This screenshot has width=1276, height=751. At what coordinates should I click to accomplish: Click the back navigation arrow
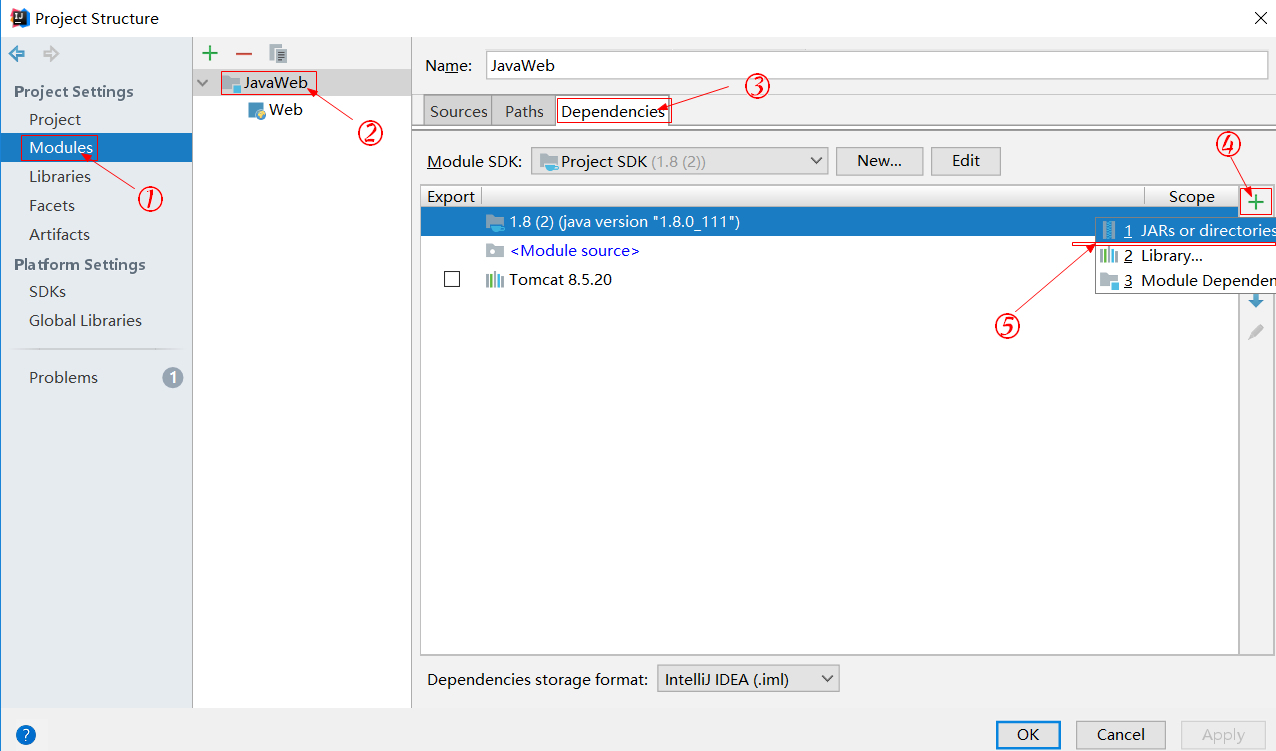coord(18,54)
